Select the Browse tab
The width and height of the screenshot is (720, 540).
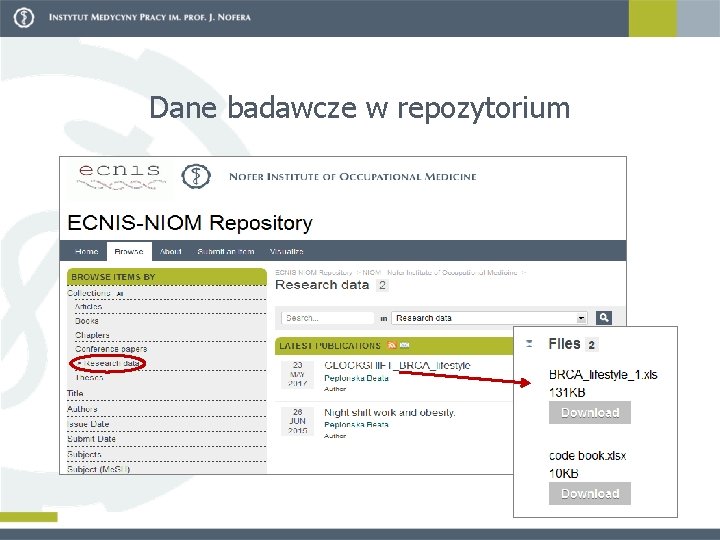(x=129, y=251)
